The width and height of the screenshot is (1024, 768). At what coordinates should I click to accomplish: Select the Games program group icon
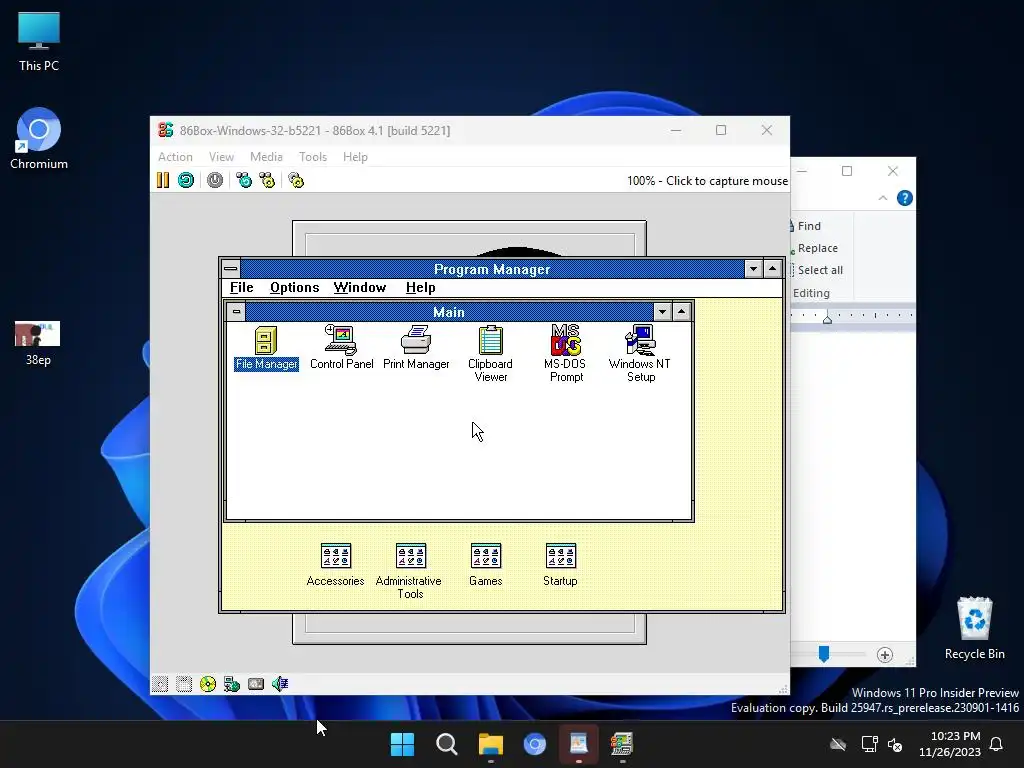pos(485,565)
